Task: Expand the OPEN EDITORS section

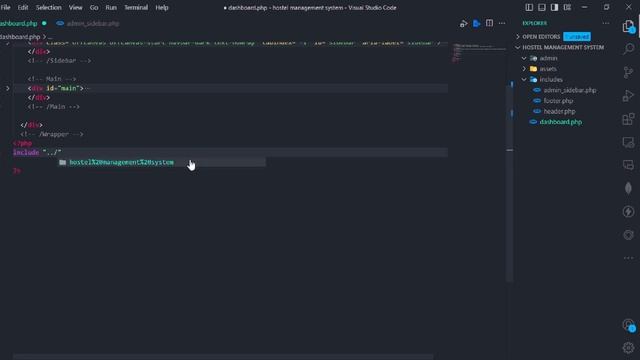Action: [x=541, y=37]
